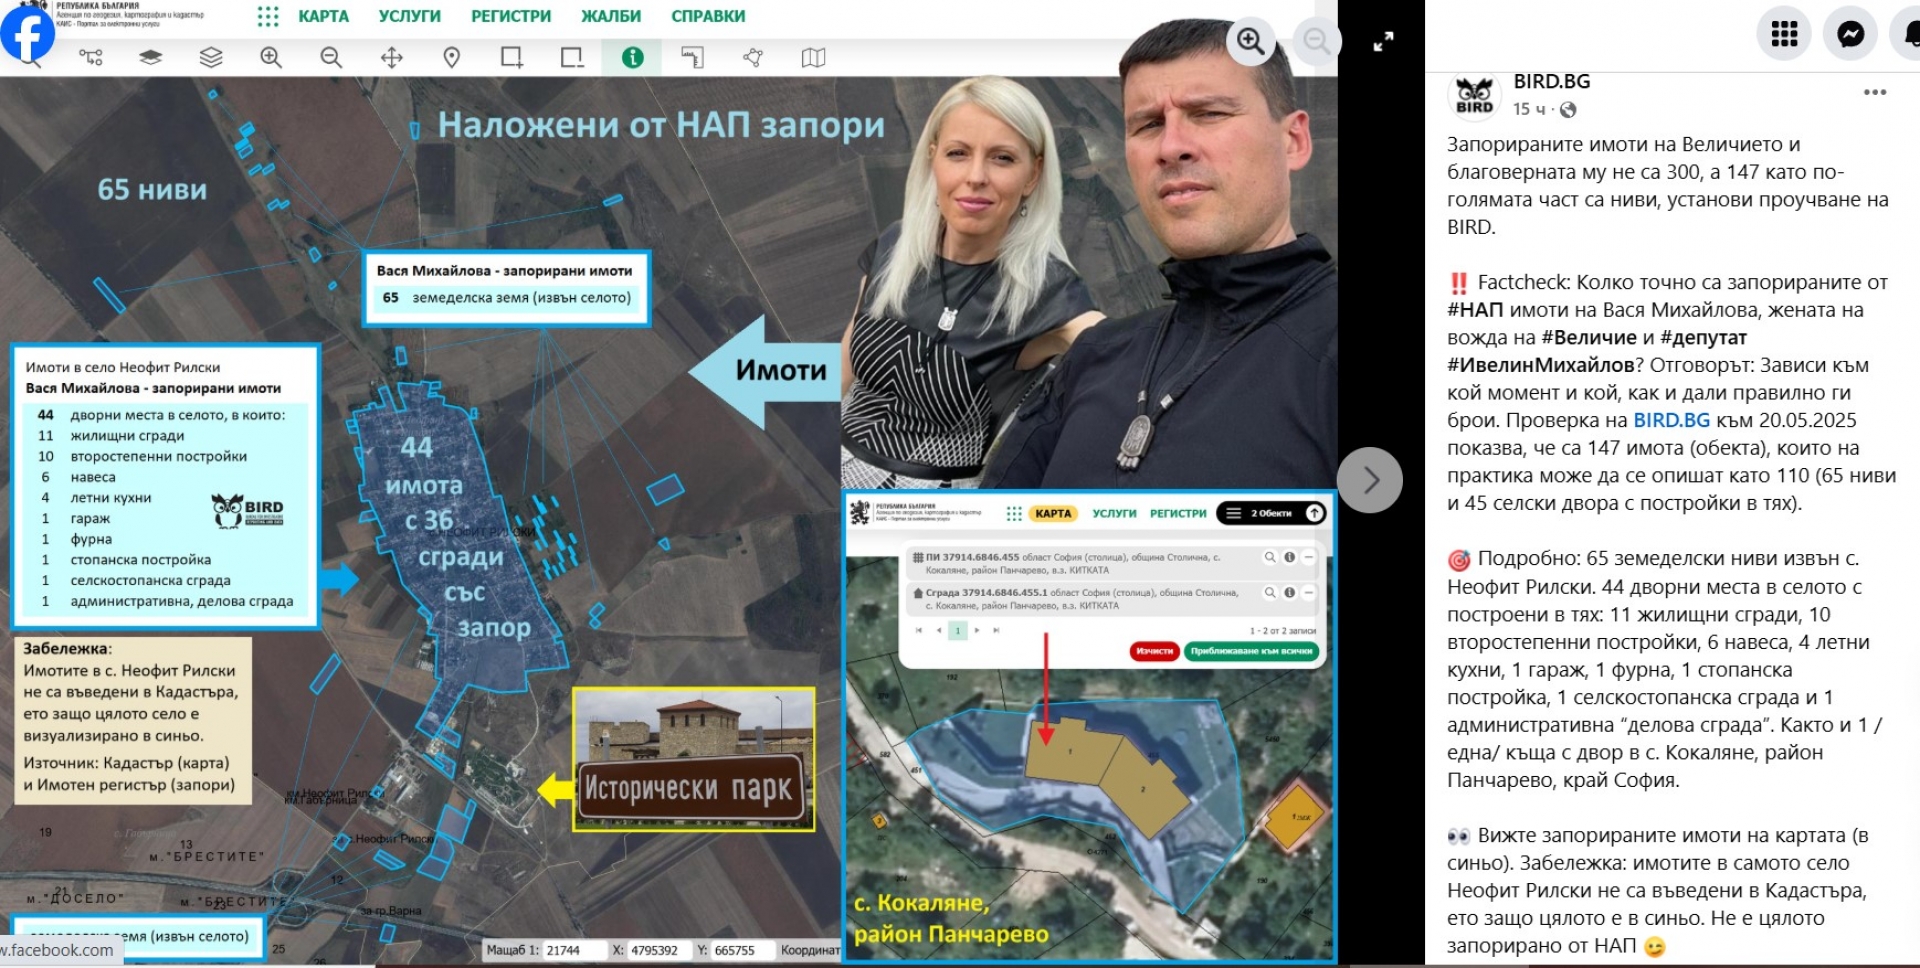Follow the #депутат hashtag

[1704, 338]
